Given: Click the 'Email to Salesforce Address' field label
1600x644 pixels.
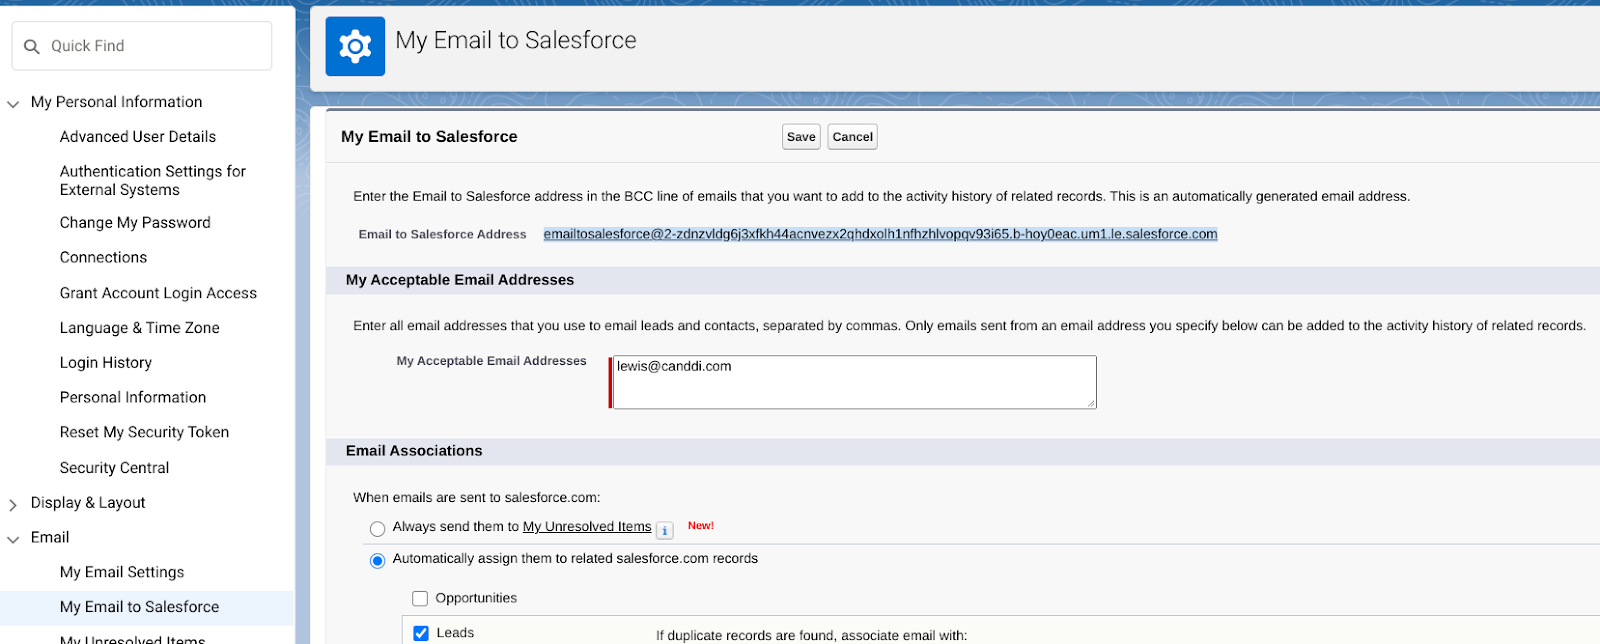Looking at the screenshot, I should click(x=442, y=235).
